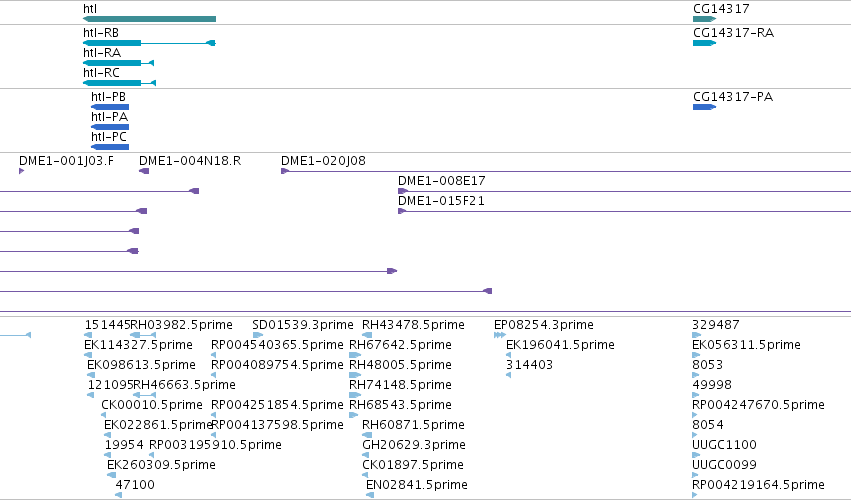Screen dimensions: 851x500
Task: Select the DME1-008E17 clone feature
Action: (x=624, y=191)
